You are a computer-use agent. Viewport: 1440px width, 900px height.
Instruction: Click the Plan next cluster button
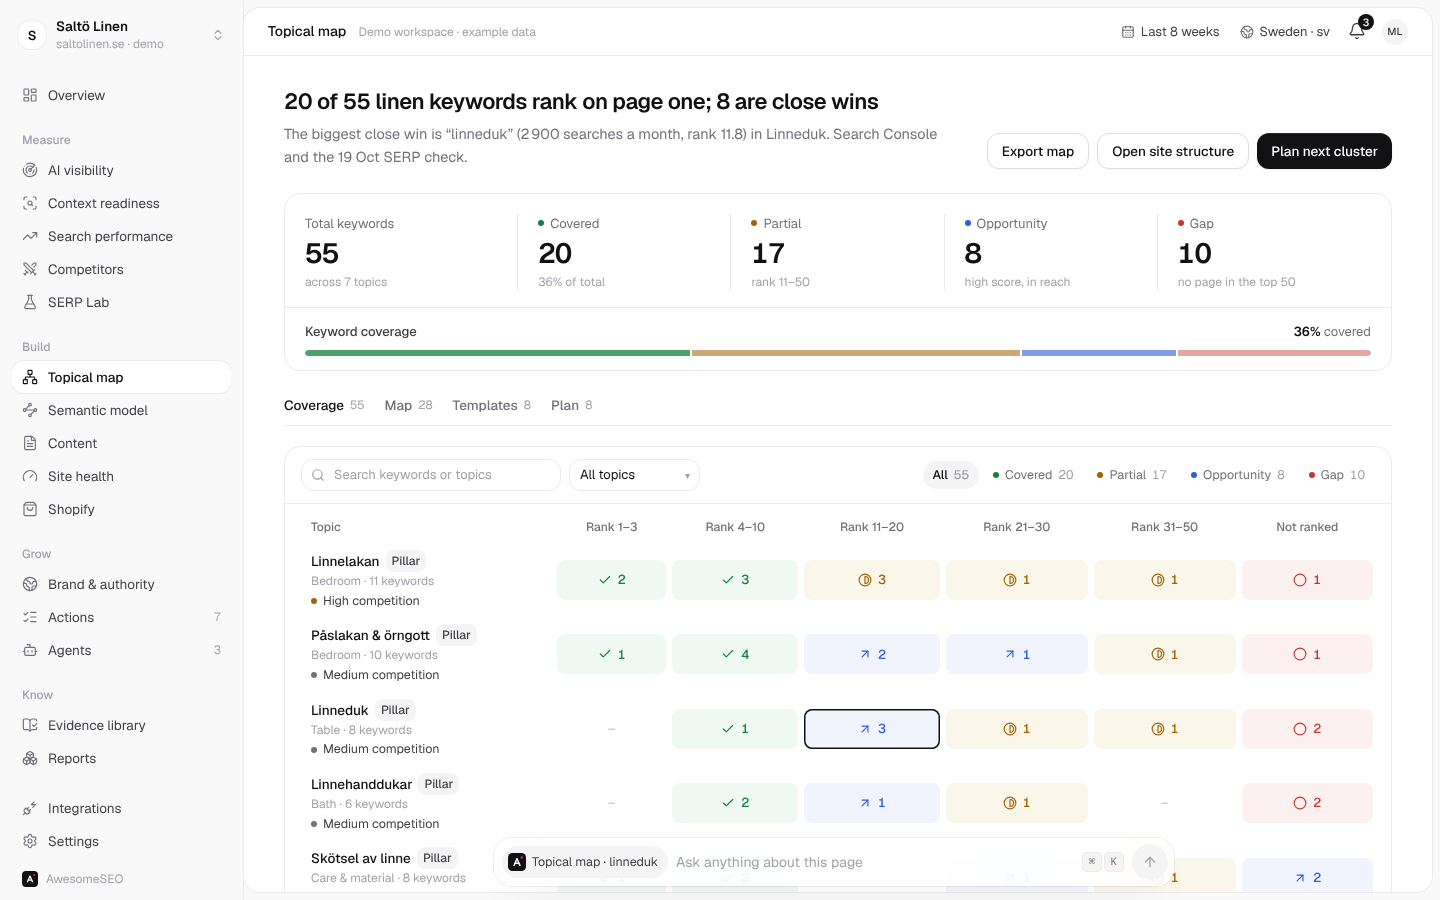(x=1324, y=151)
